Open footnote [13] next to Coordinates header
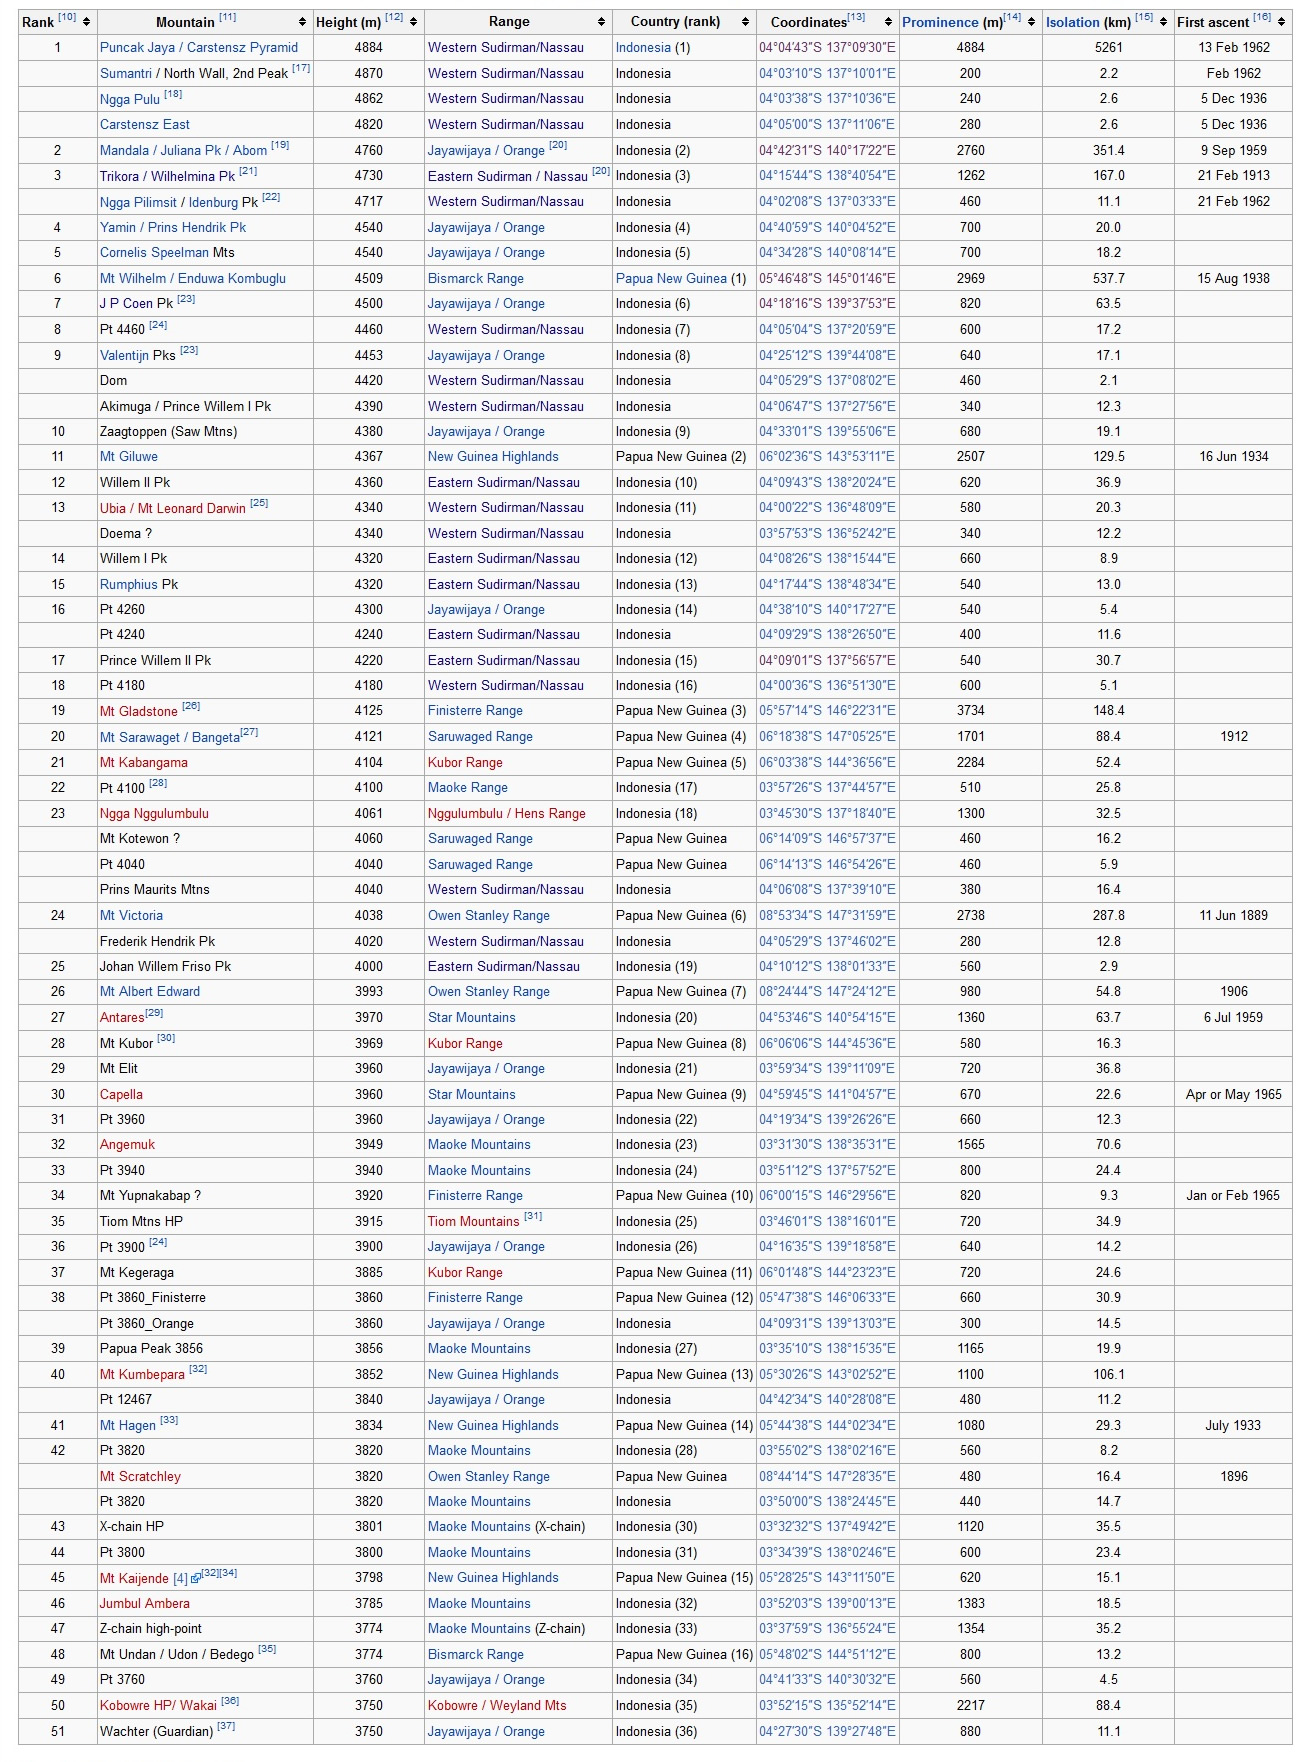This screenshot has width=1305, height=1762. click(856, 18)
